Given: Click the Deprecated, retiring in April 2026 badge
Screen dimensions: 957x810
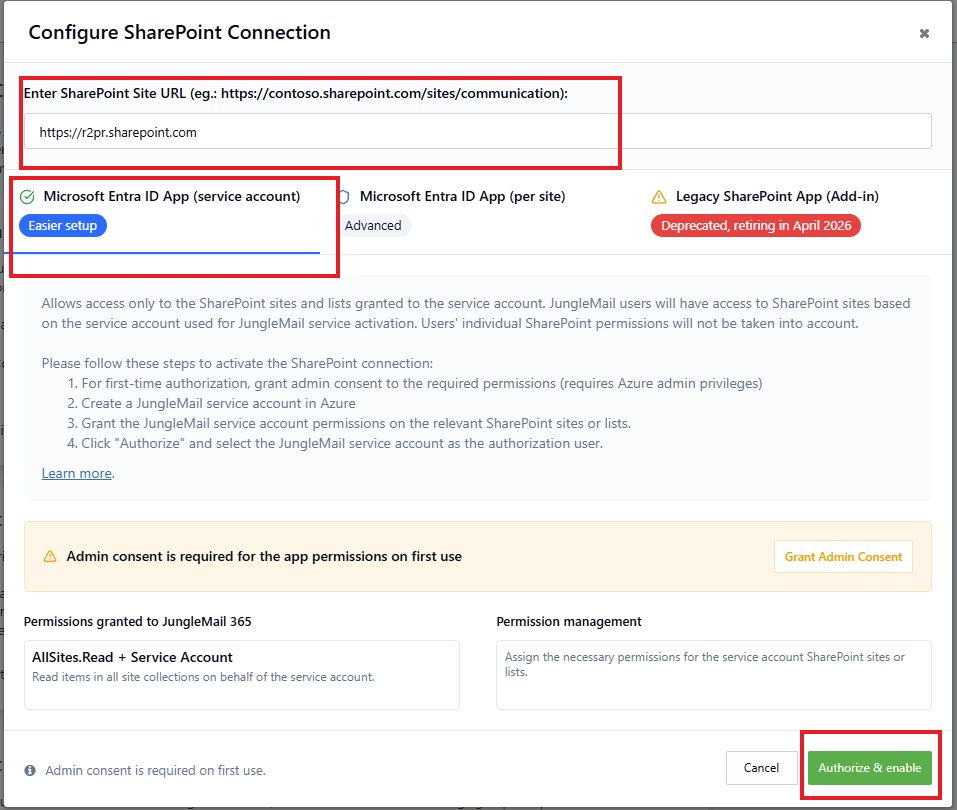Looking at the screenshot, I should 756,226.
